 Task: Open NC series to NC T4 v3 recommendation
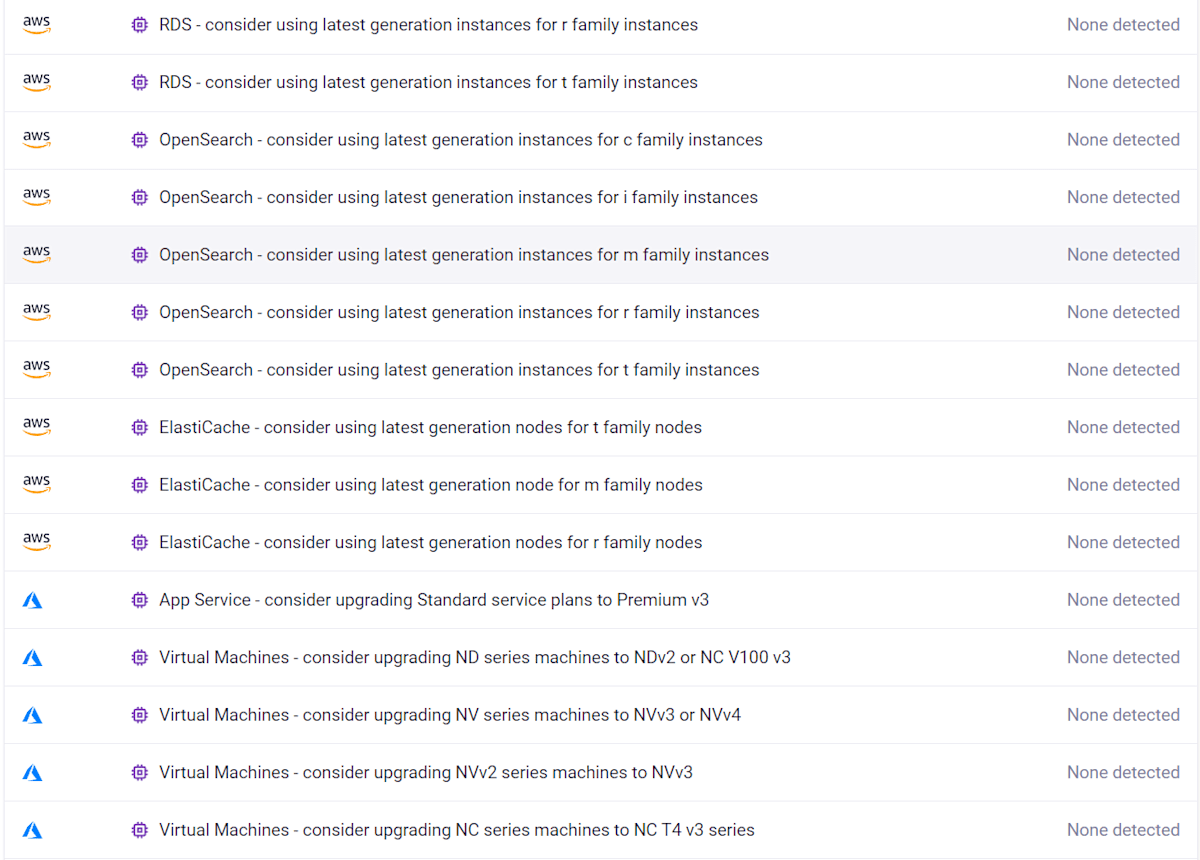pos(457,830)
